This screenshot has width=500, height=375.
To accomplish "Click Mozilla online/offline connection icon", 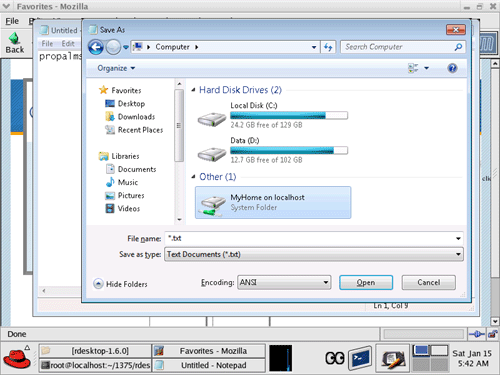I will coord(477,334).
